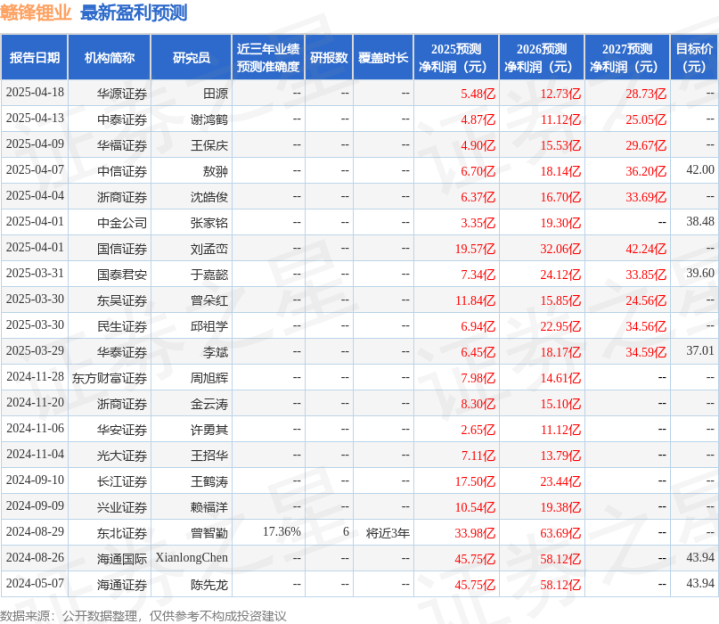Click the 13.79亿 value

click(560, 456)
